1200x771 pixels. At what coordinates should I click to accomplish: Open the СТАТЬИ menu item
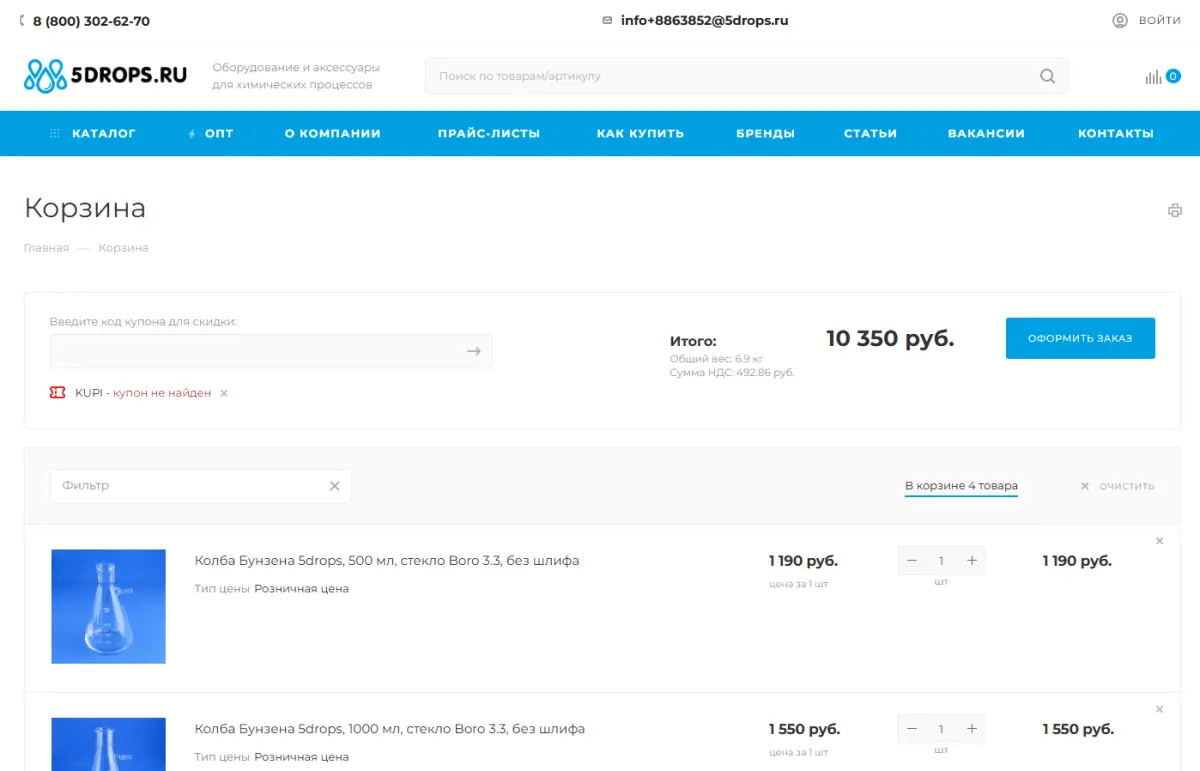tap(870, 133)
